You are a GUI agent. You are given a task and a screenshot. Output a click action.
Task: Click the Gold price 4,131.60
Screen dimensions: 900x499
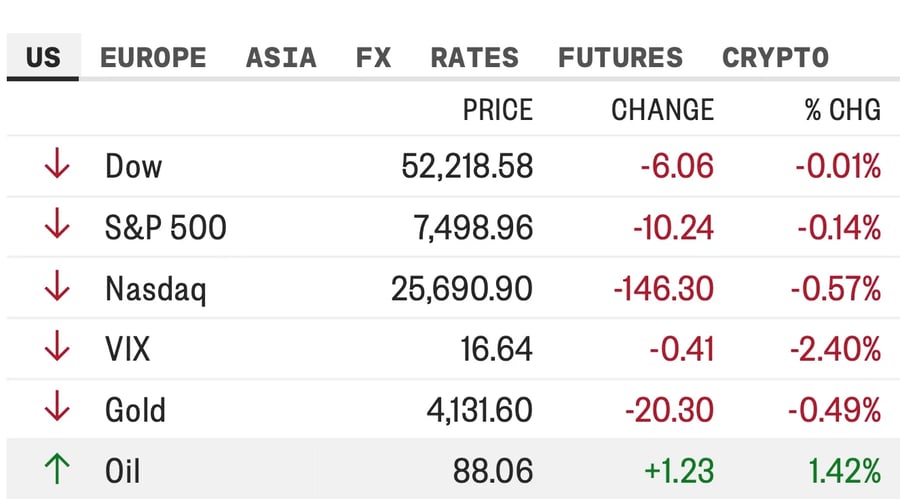pyautogui.click(x=480, y=411)
